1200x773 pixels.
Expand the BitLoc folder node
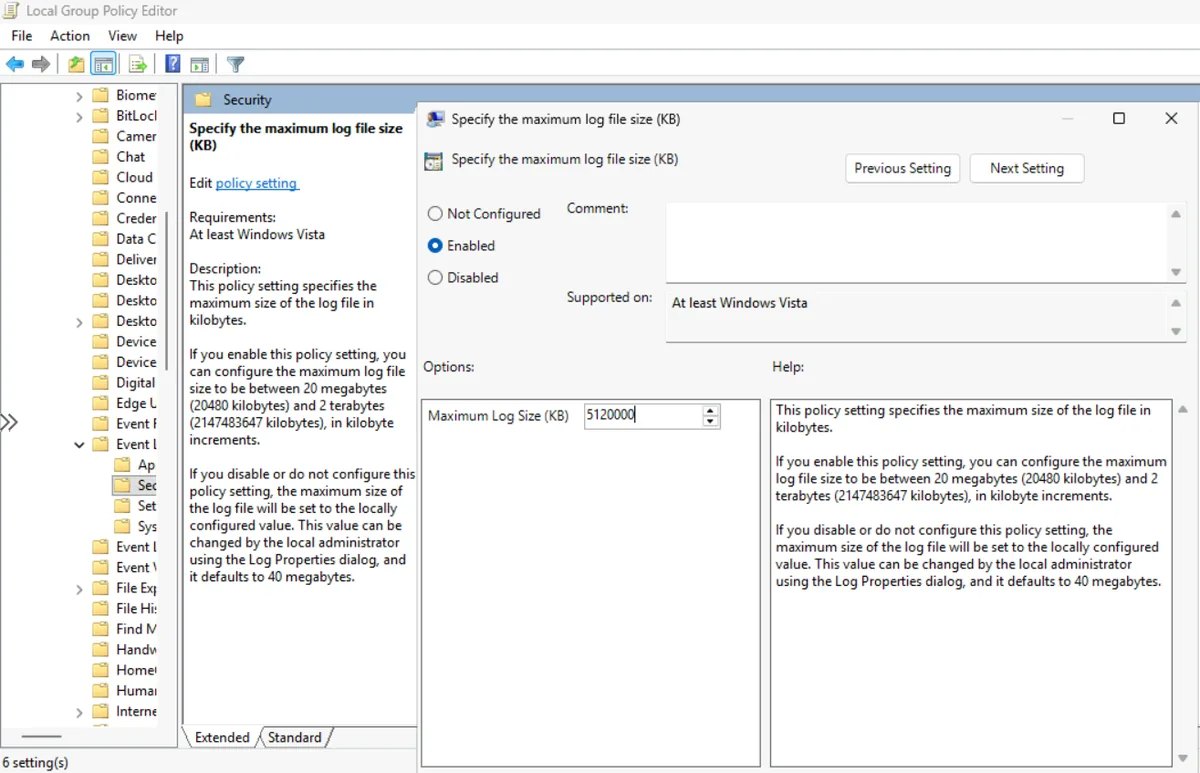pyautogui.click(x=79, y=116)
